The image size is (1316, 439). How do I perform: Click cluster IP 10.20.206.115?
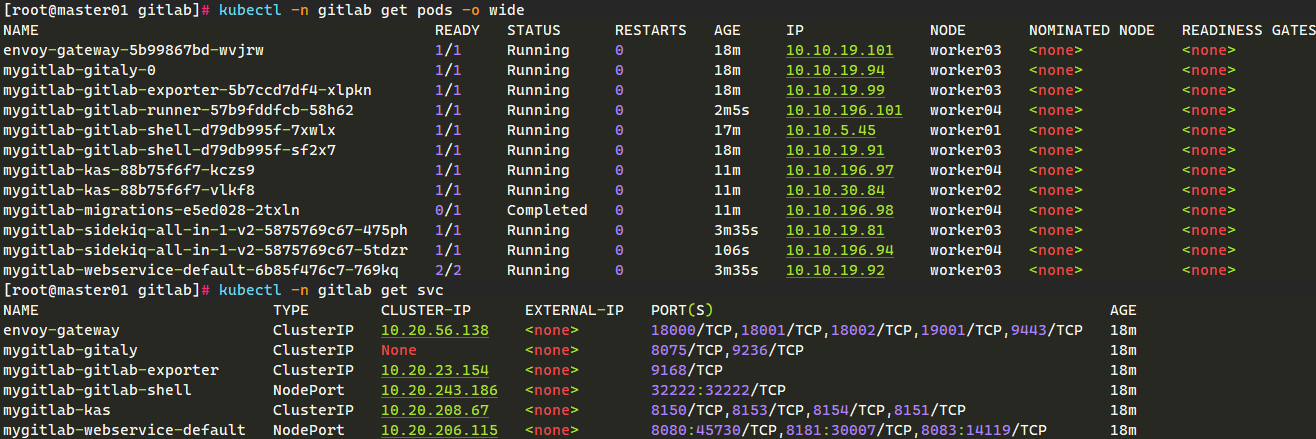pyautogui.click(x=439, y=430)
